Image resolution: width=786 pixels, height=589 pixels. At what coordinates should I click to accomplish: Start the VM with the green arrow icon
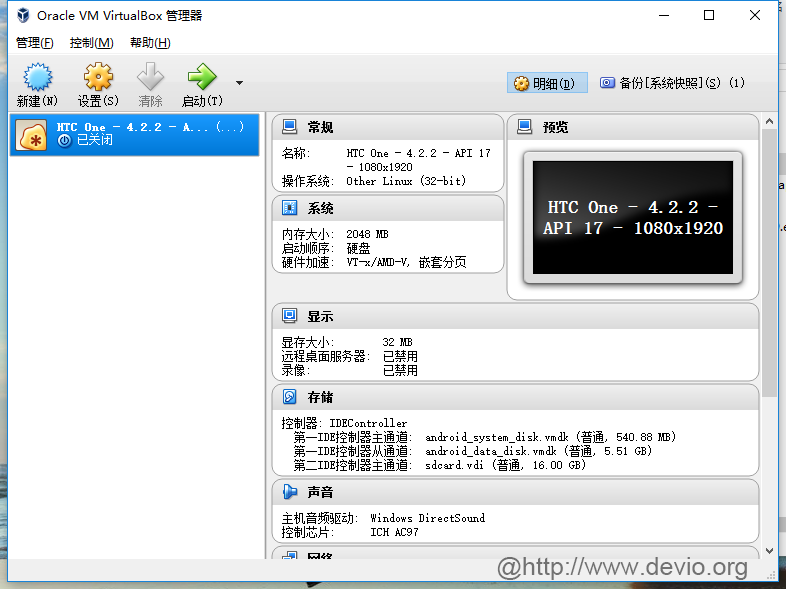[202, 77]
